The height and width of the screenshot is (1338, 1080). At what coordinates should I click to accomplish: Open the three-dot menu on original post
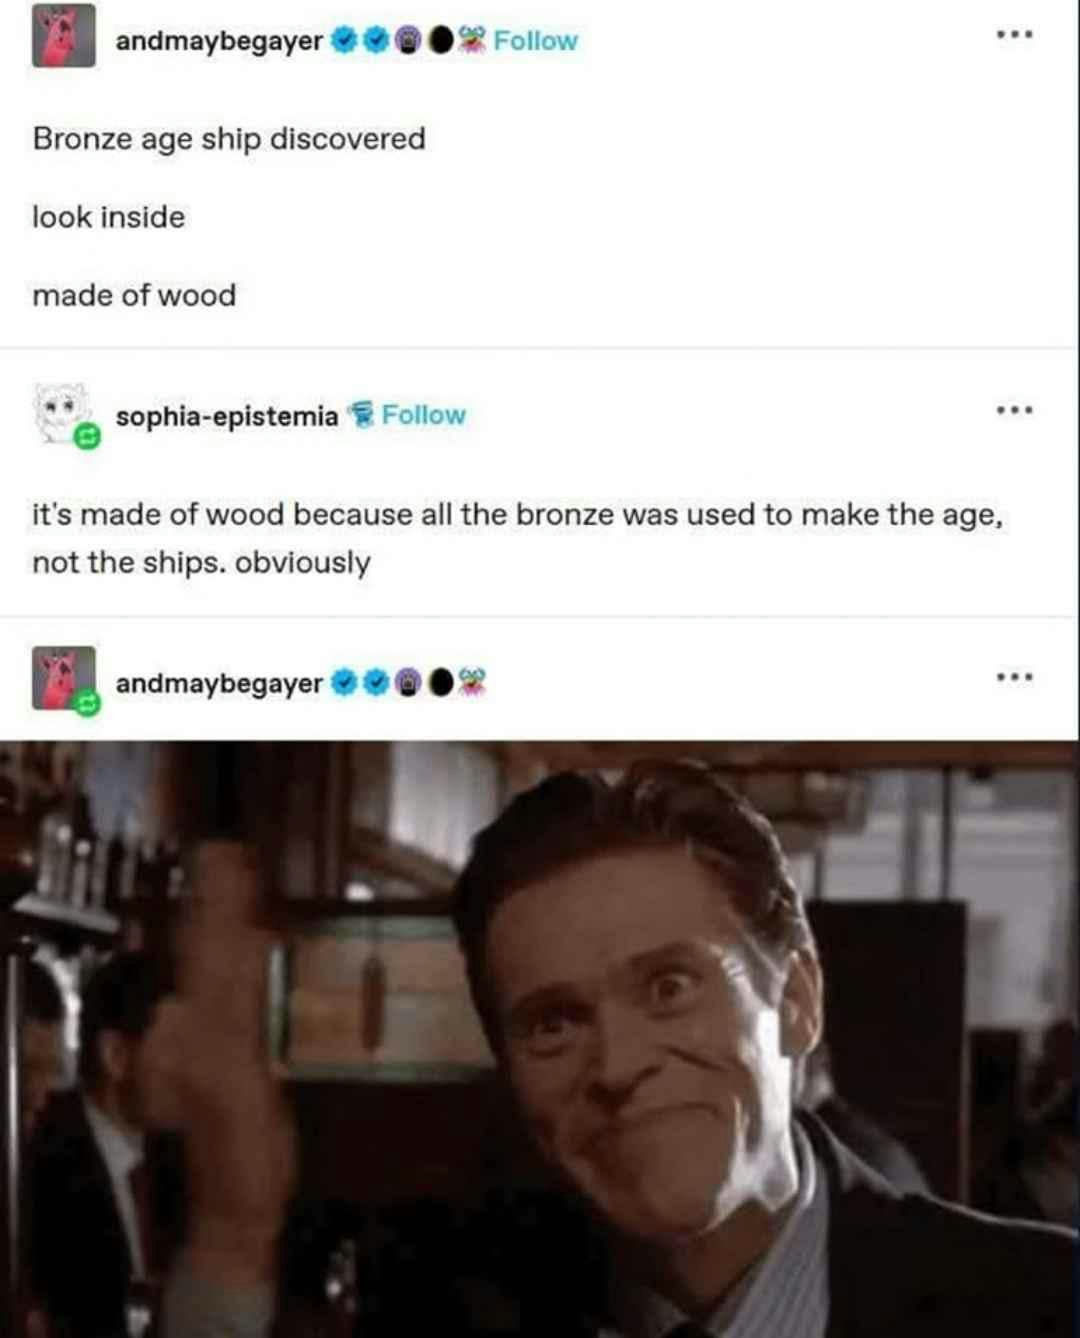click(x=1014, y=35)
